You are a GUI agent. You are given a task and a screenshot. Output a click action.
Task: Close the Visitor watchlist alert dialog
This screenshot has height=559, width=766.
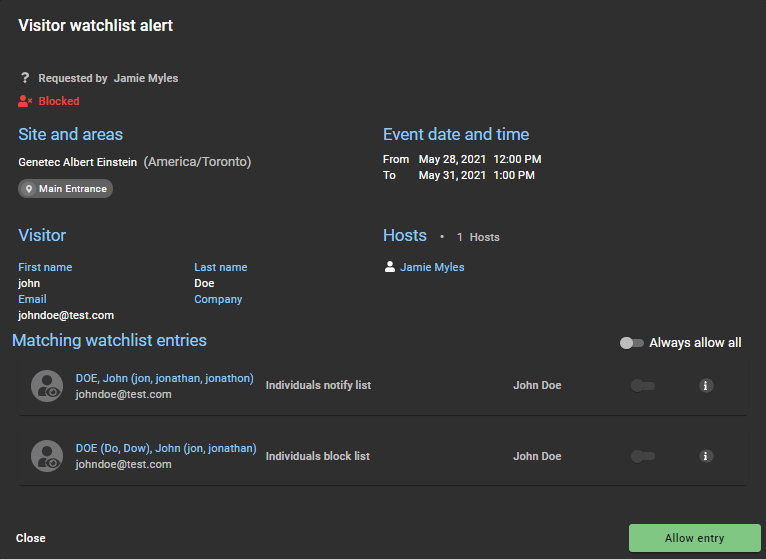tap(31, 538)
